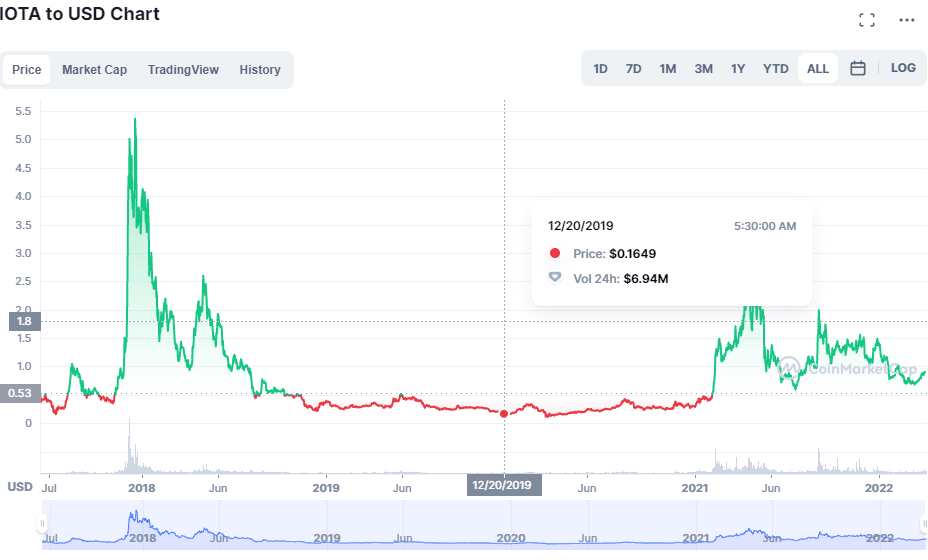Viewport: 928px width, 560px height.
Task: Click the 2022 label on main chart axis
Action: pyautogui.click(x=879, y=488)
